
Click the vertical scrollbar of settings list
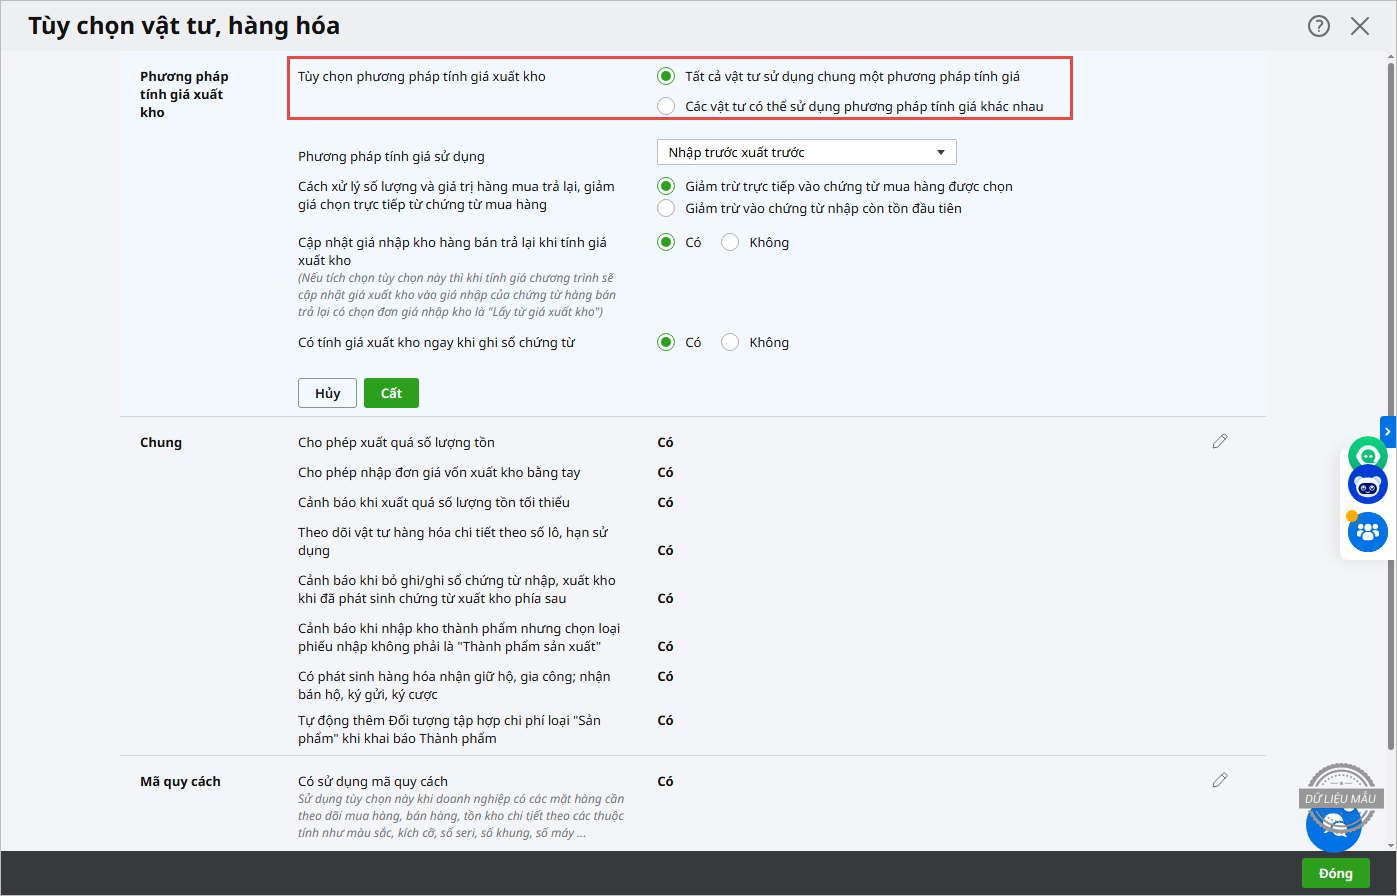(1389, 400)
